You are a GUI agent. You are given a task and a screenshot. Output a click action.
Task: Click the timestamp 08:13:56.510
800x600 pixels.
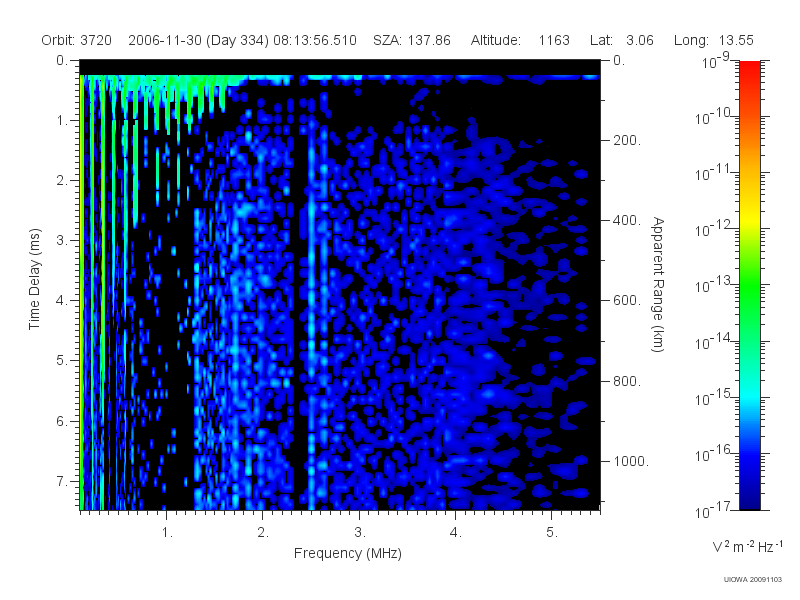[315, 40]
